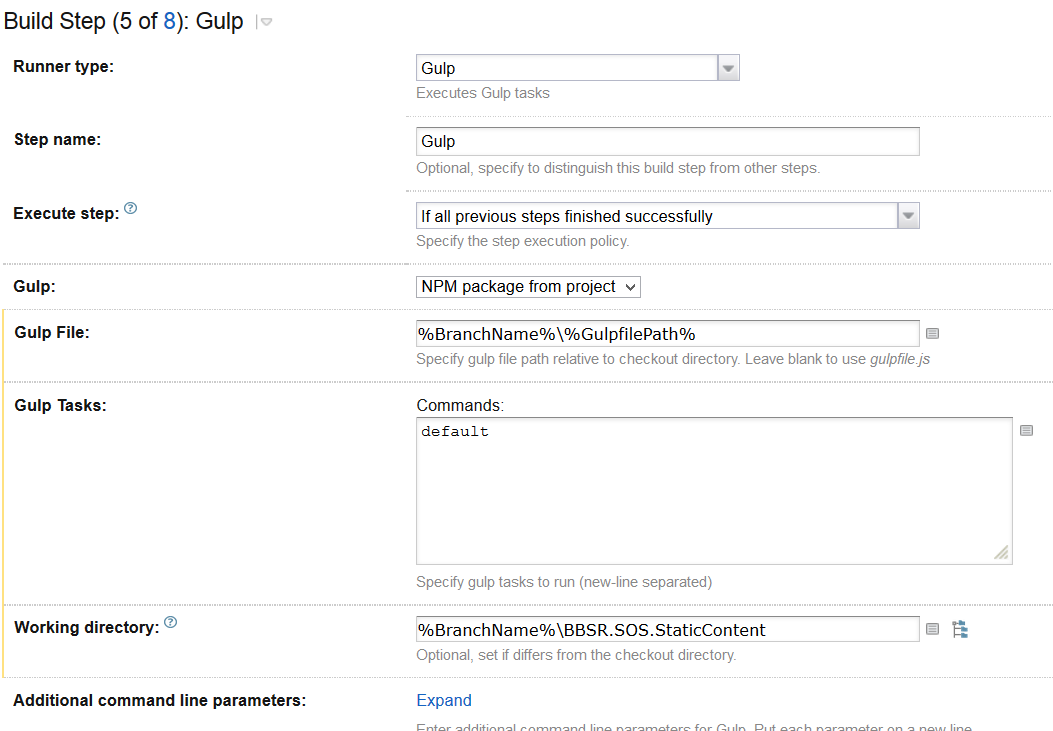Click inside the Gulp Tasks Commands textarea
Viewport: 1053px width, 731px height.
coord(714,490)
